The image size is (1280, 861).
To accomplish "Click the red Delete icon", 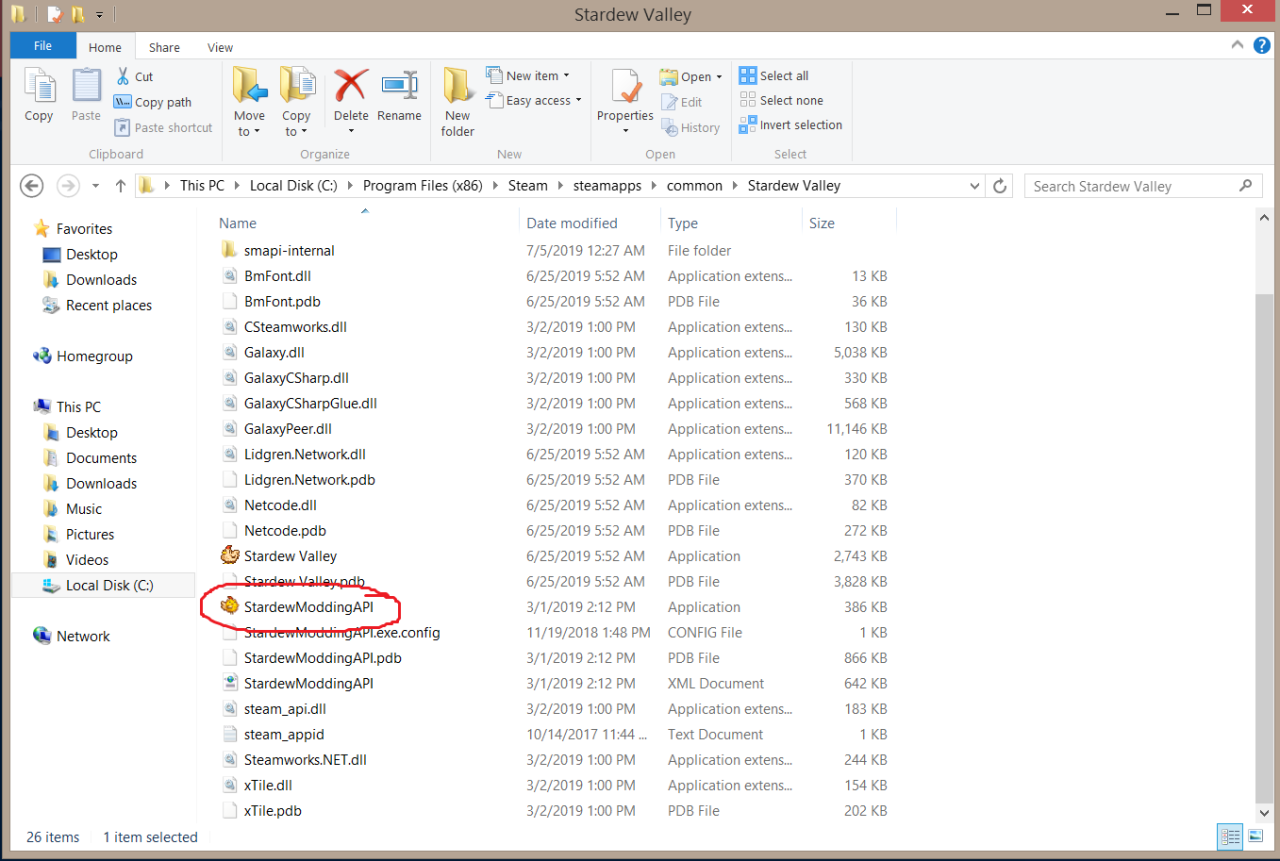I will (x=351, y=85).
